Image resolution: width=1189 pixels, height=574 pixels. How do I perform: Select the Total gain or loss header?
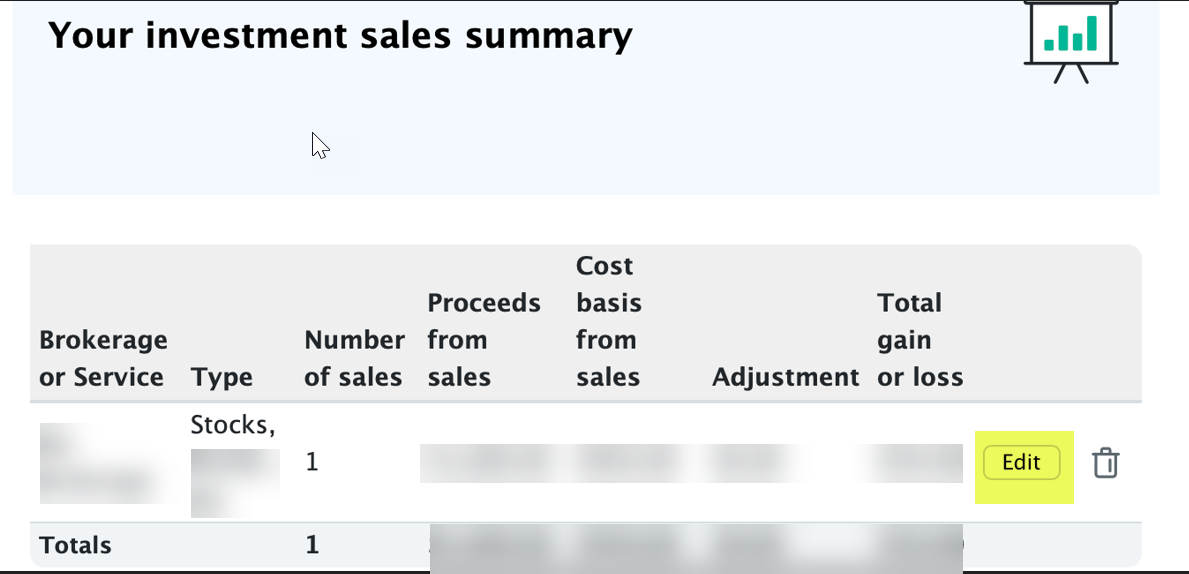pos(920,340)
